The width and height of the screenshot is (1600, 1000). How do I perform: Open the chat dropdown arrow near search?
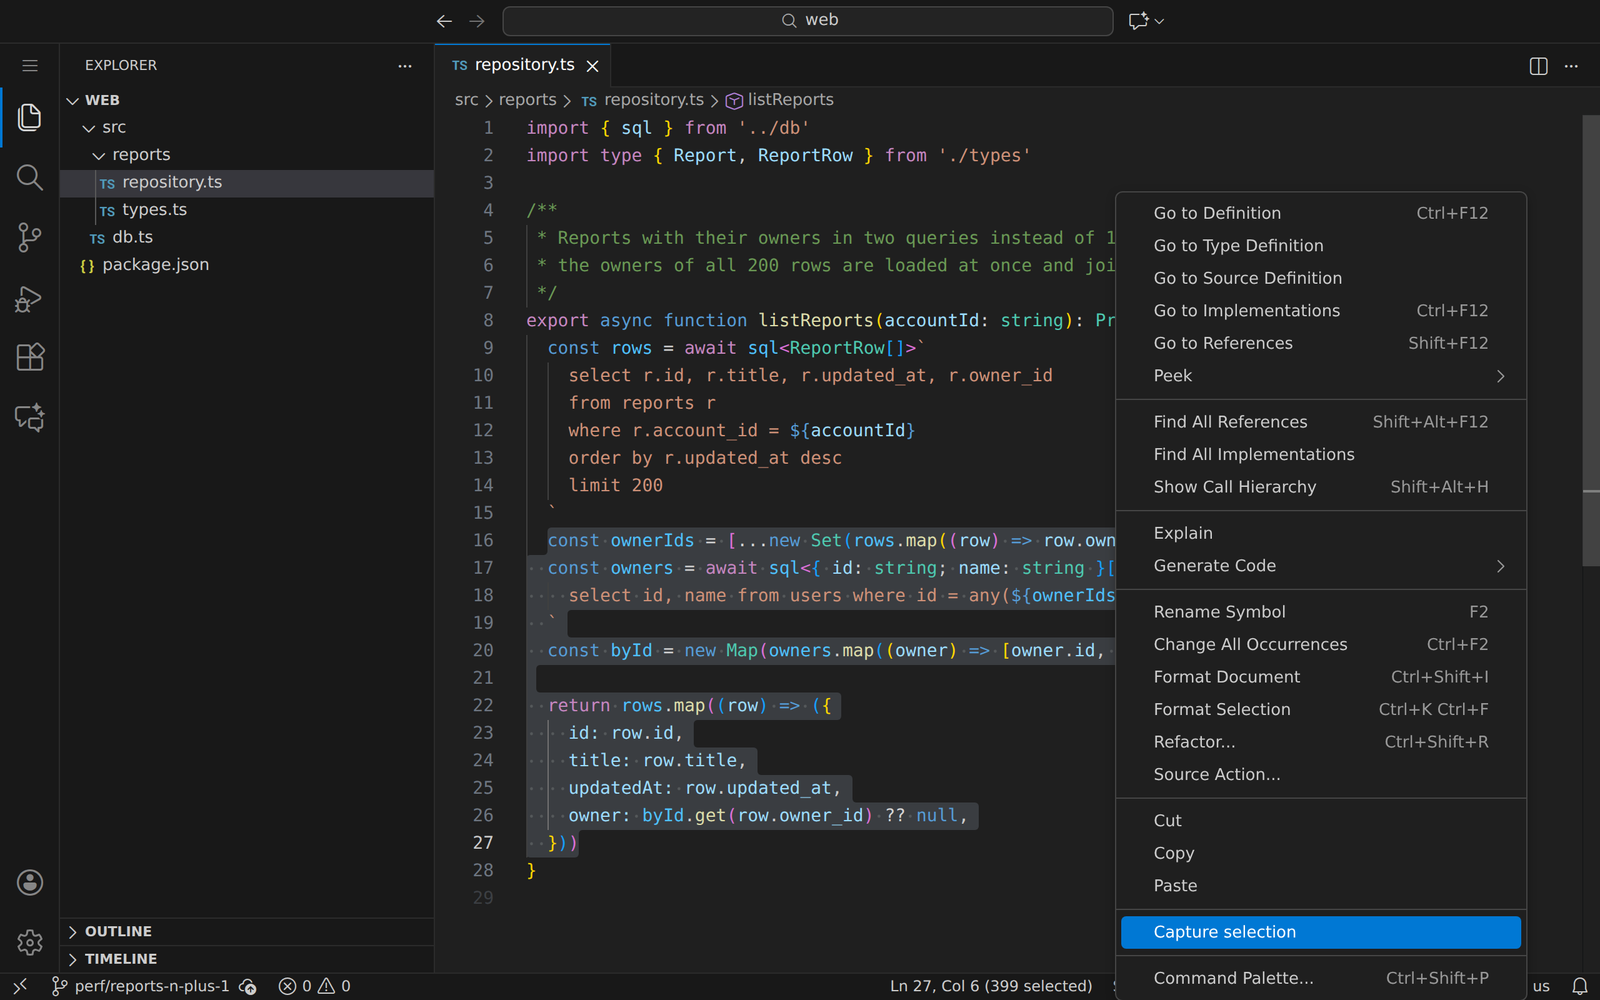[1160, 21]
